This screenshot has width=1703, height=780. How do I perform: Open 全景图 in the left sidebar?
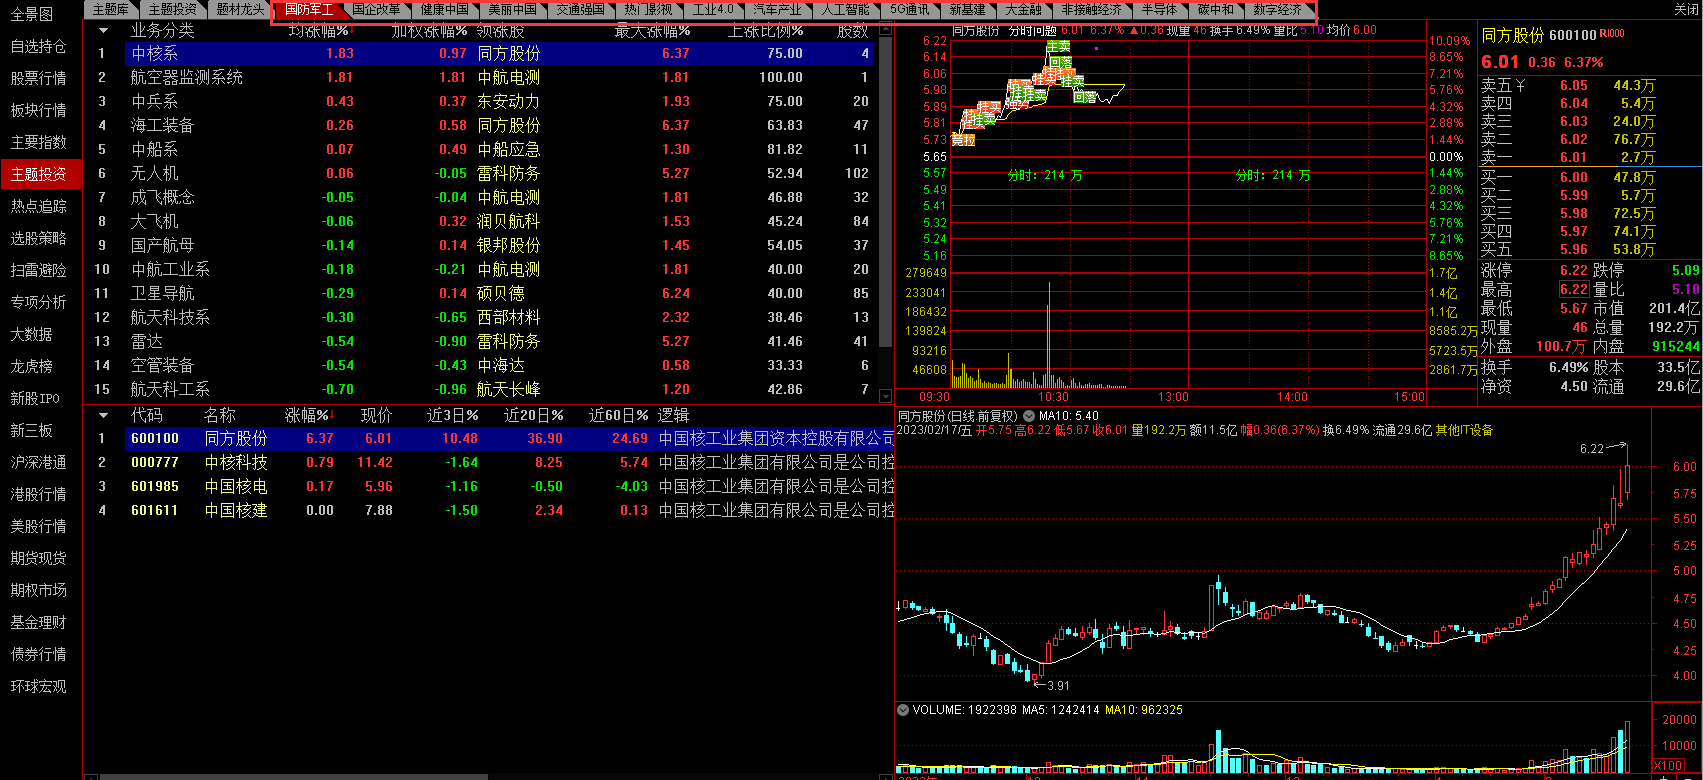(32, 14)
